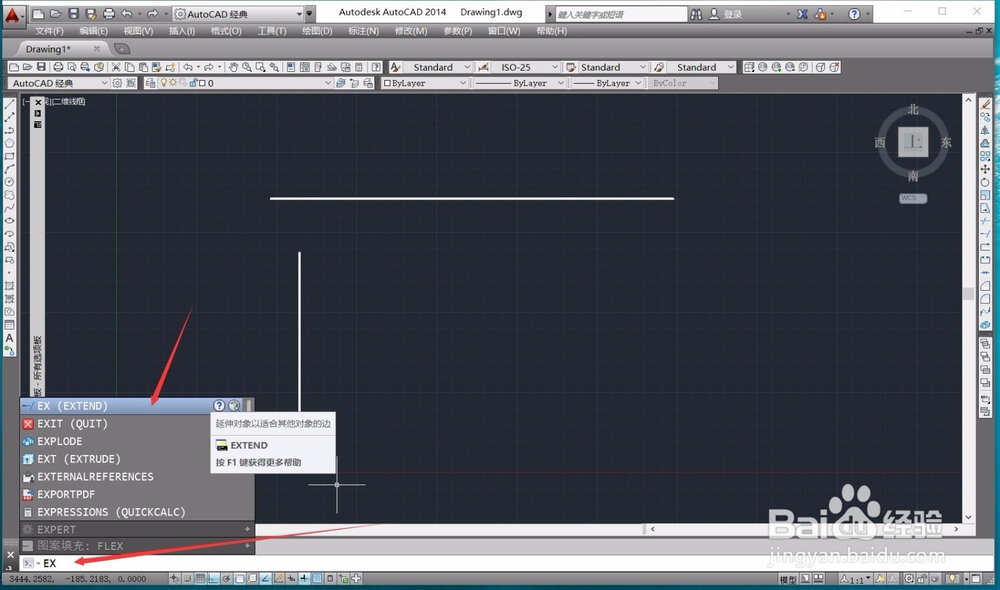Click the internet search icon on EX suggestion
Screen dimensions: 1000x590
[234, 406]
